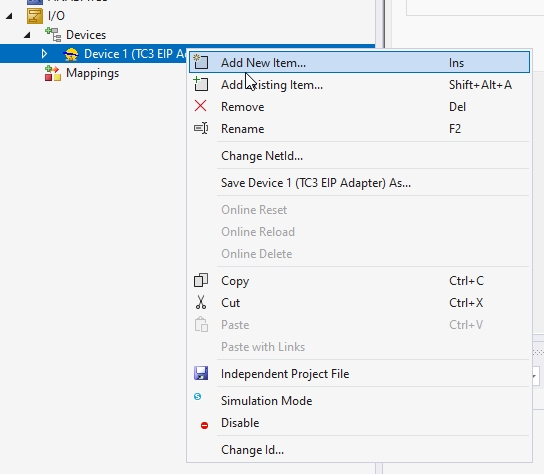The width and height of the screenshot is (544, 474).
Task: Select the Mappings tree item
Action: [x=92, y=73]
